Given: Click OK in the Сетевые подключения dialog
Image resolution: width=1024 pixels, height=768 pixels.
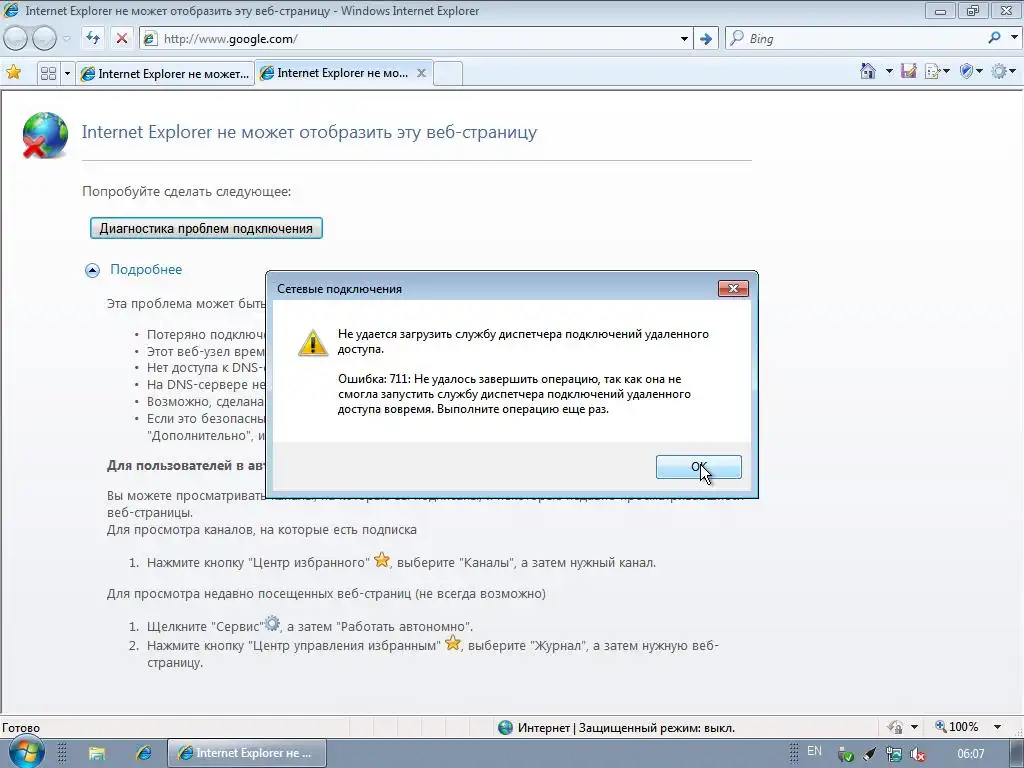Looking at the screenshot, I should point(699,467).
